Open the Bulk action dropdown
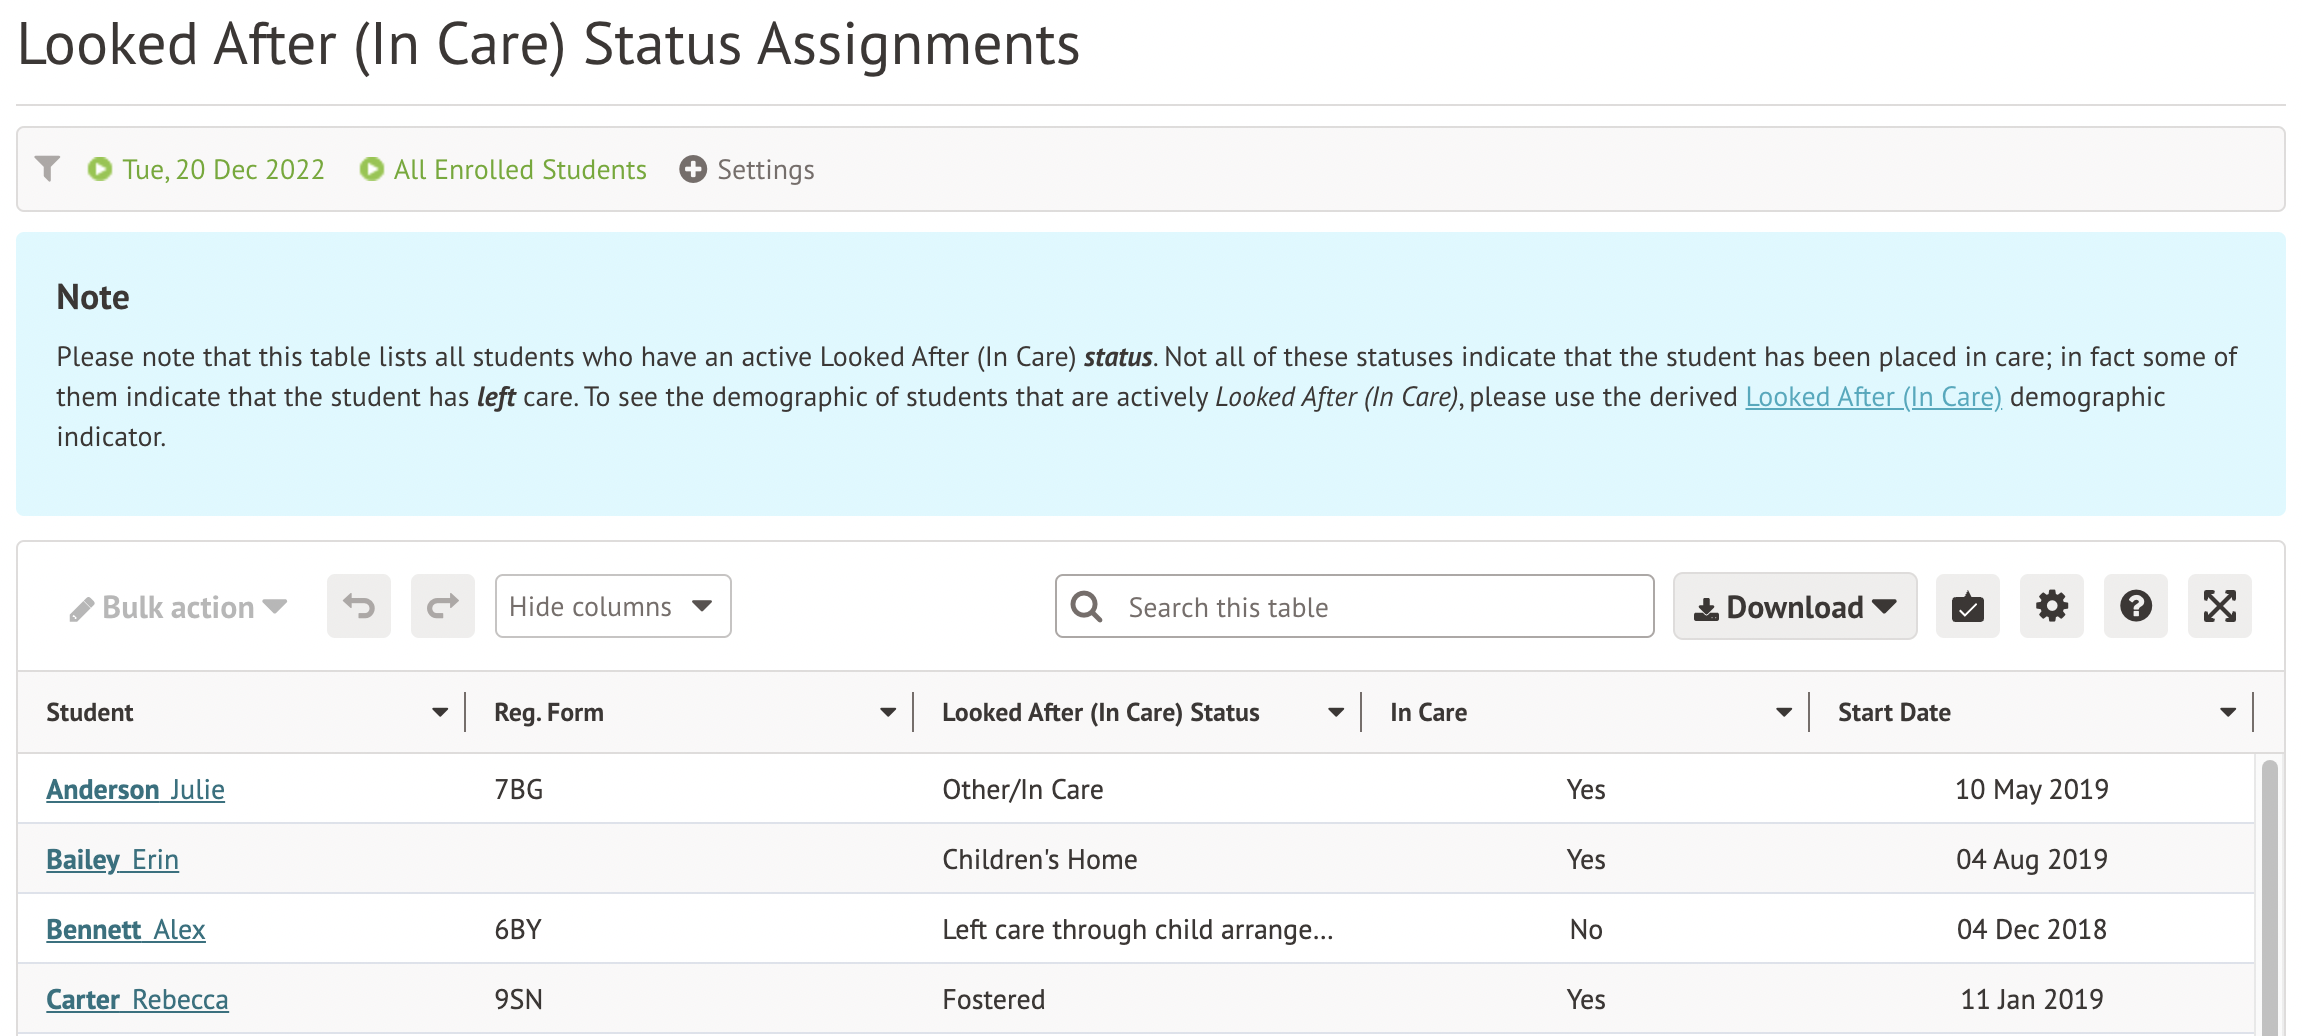Screen dimensions: 2302x1036 tap(178, 607)
